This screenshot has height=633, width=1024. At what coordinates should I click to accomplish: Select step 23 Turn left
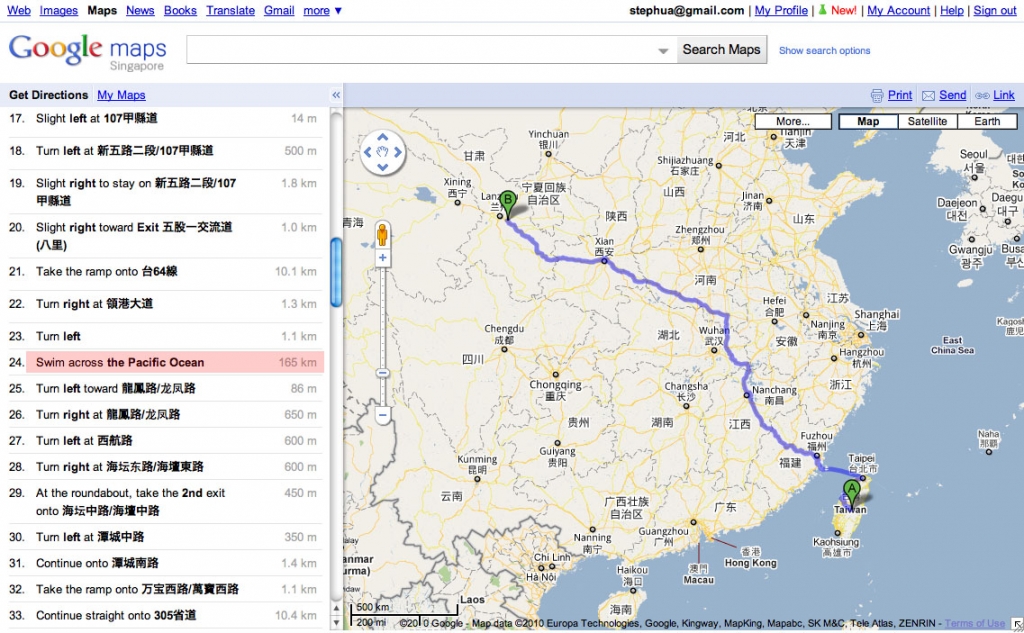pos(165,336)
